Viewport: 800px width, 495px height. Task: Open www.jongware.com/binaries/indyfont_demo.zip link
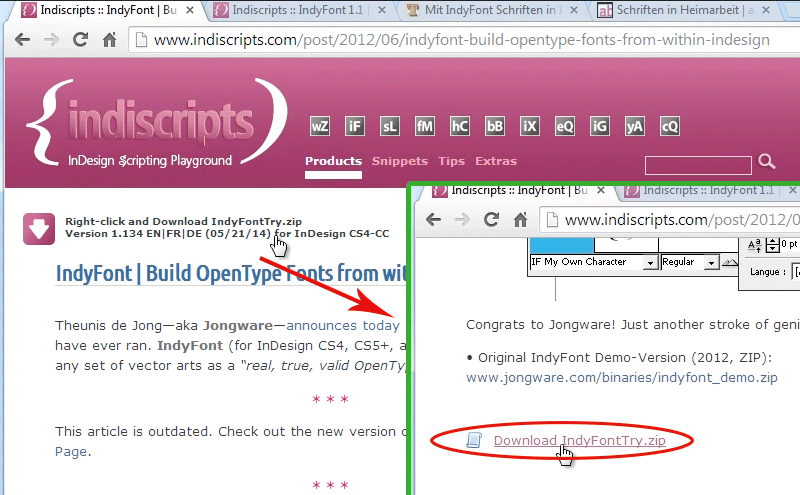622,378
